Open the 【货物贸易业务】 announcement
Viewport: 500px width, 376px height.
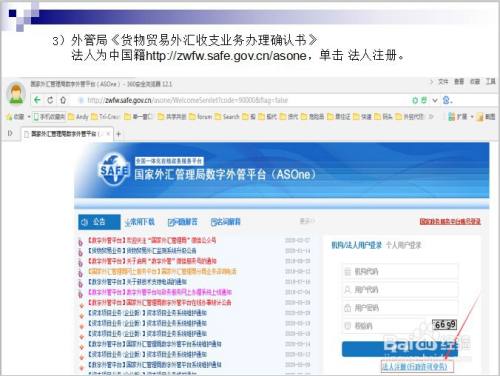pos(142,251)
